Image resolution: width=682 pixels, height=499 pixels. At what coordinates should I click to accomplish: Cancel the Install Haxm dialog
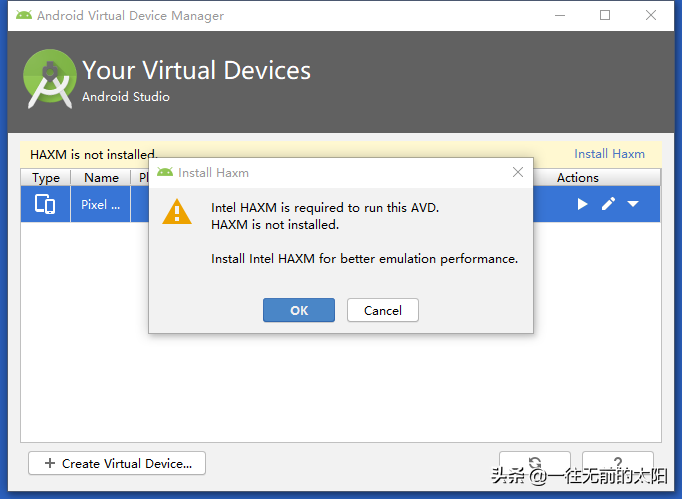tap(382, 310)
